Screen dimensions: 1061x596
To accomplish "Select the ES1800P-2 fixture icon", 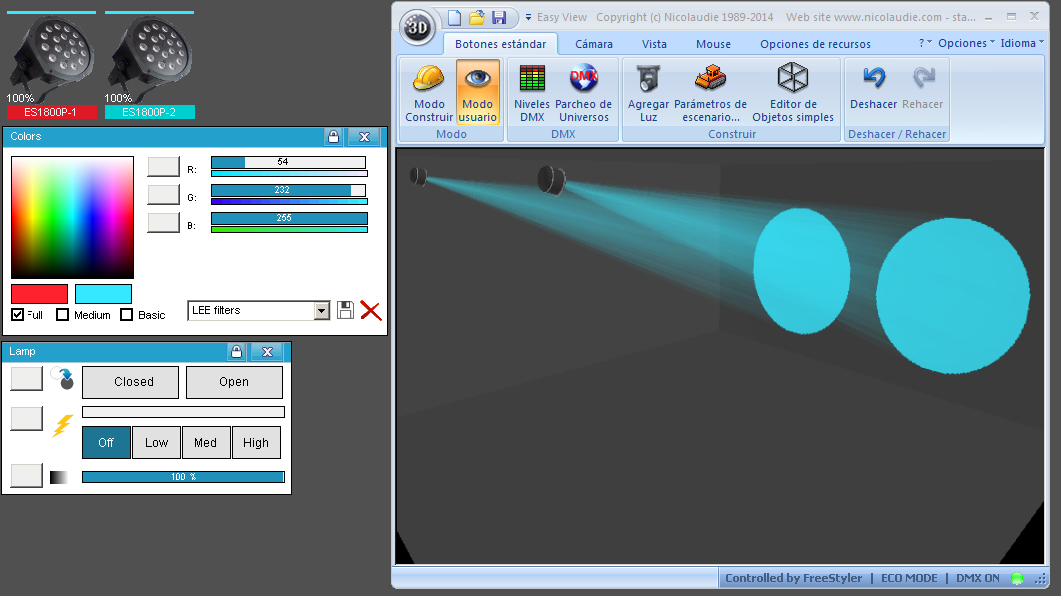I will (x=150, y=60).
